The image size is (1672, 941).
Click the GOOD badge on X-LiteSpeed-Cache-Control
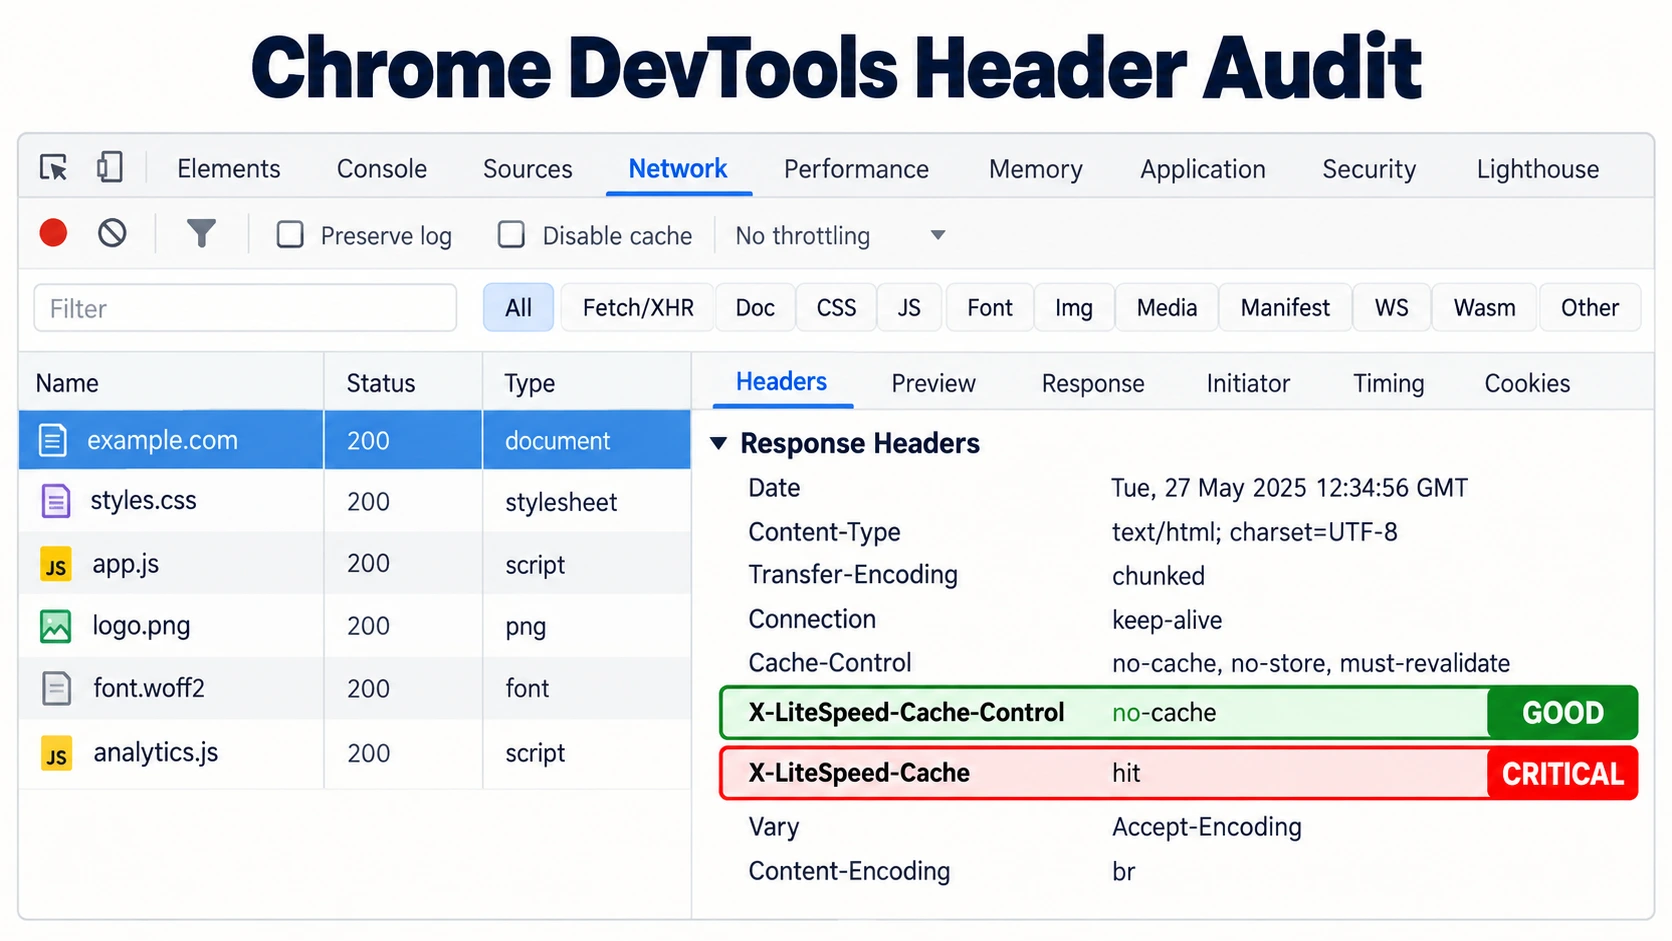click(1562, 712)
